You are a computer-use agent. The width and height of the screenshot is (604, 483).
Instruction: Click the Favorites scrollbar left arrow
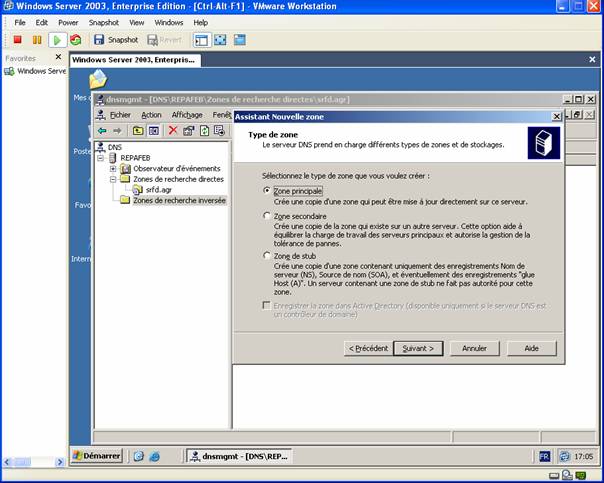pos(7,462)
